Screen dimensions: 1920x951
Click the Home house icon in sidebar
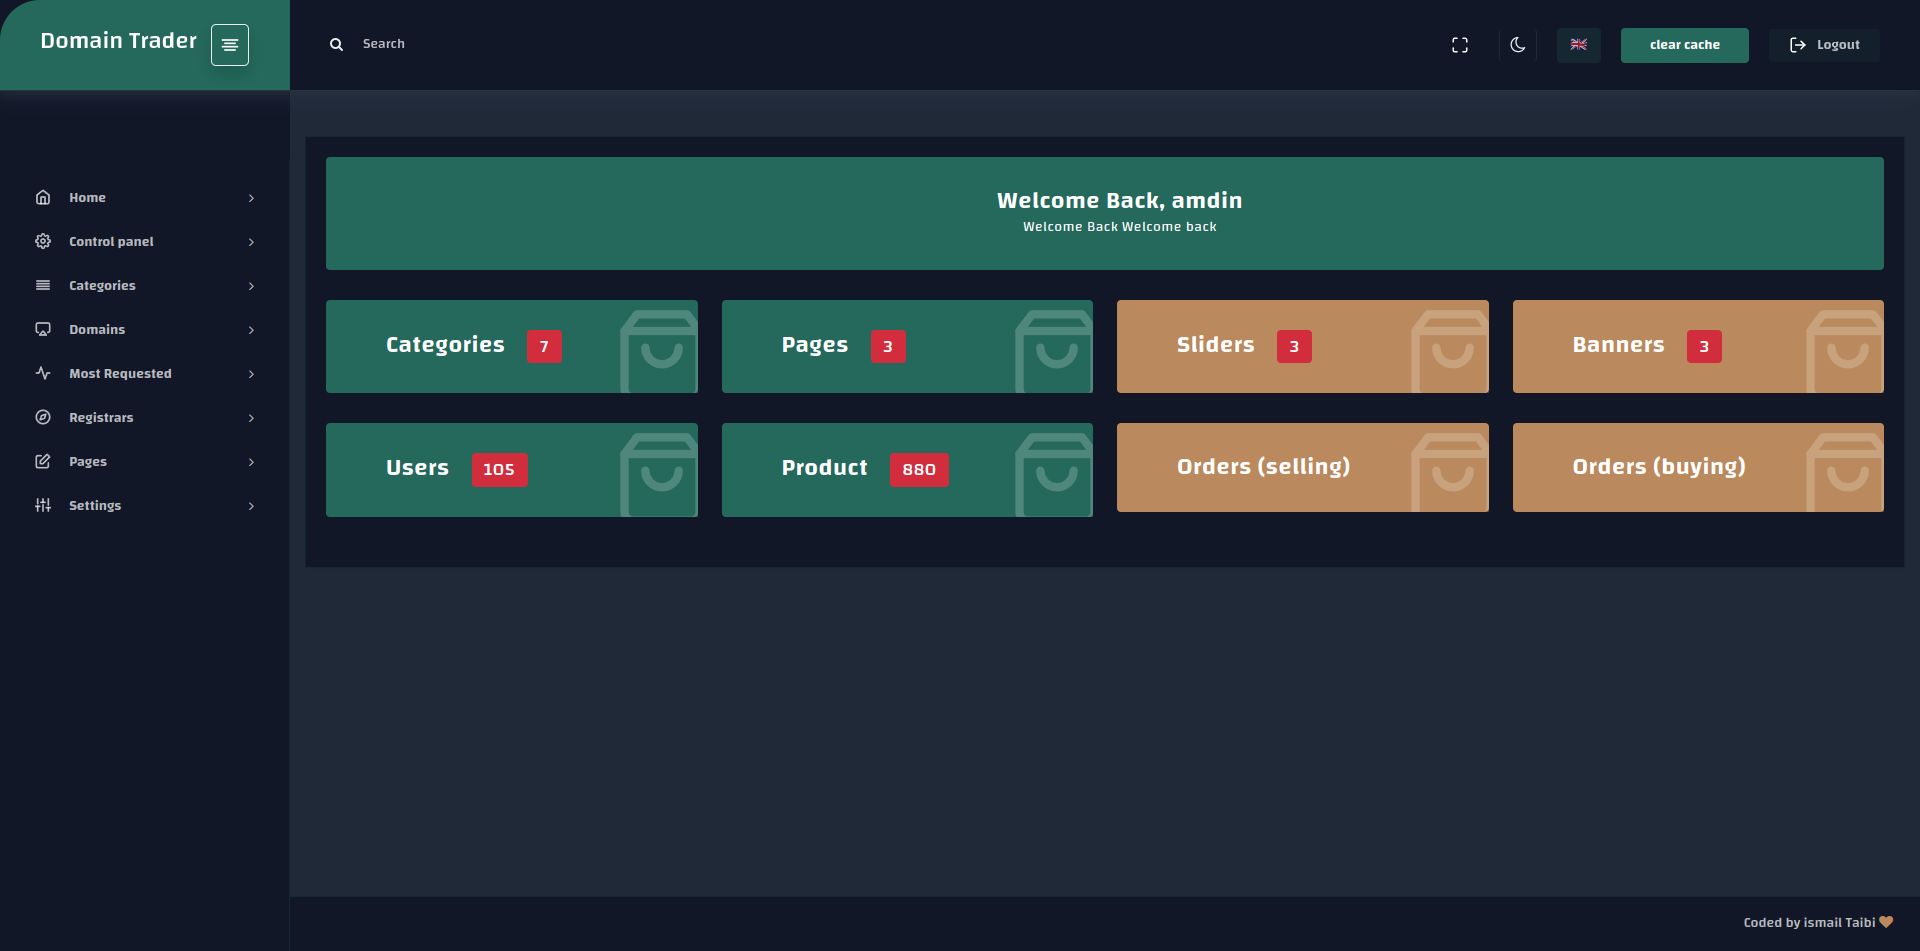43,197
